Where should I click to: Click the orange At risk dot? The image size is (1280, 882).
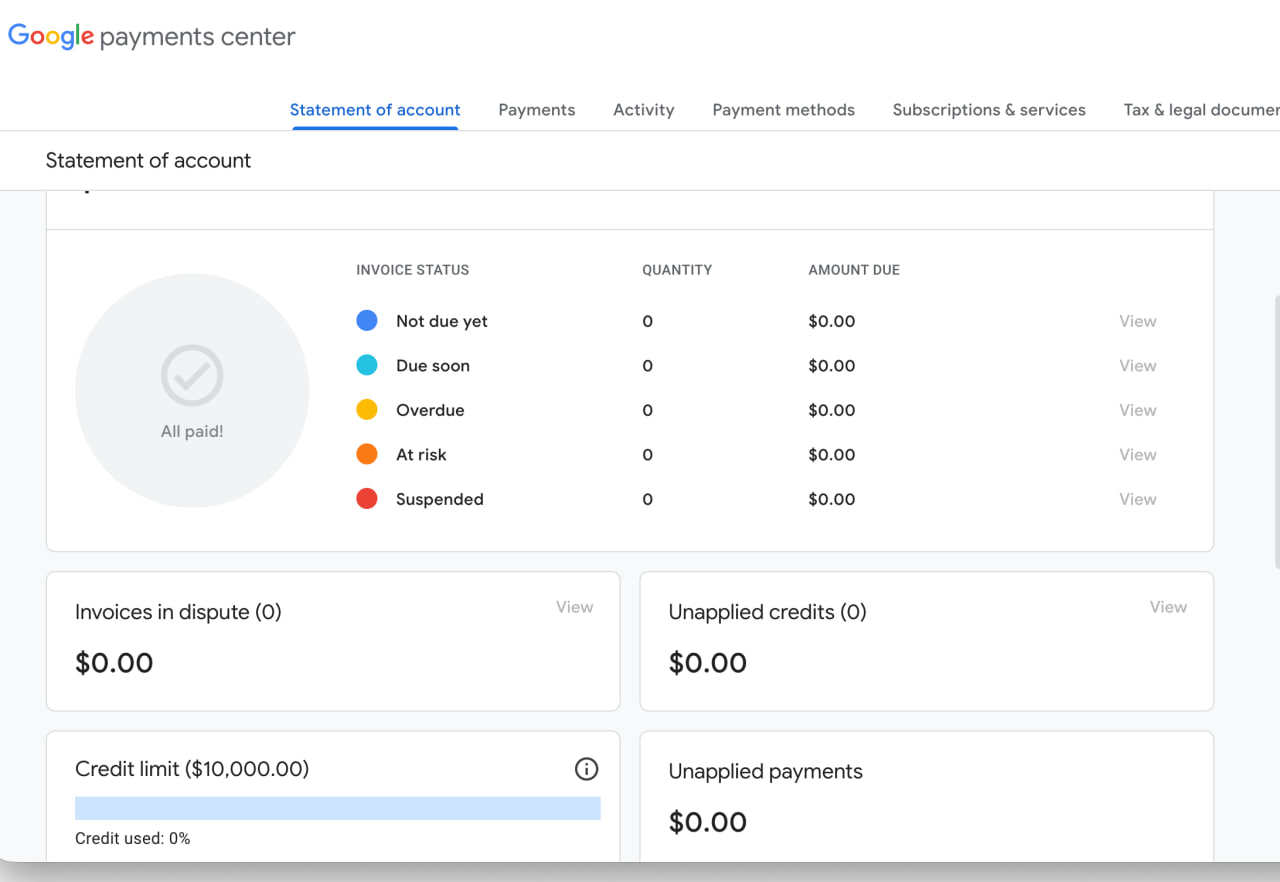367,454
